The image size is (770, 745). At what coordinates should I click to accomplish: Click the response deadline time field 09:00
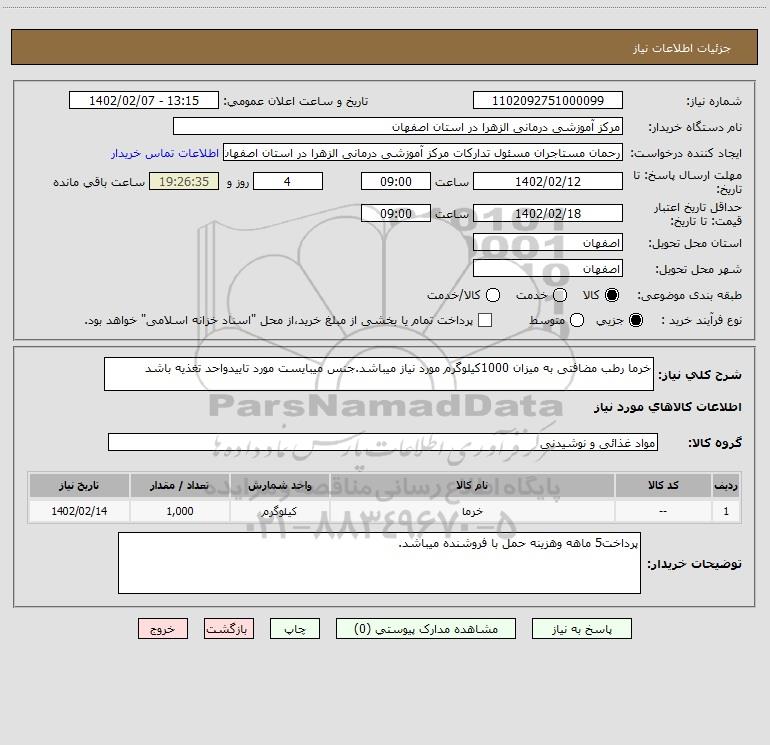click(x=396, y=181)
